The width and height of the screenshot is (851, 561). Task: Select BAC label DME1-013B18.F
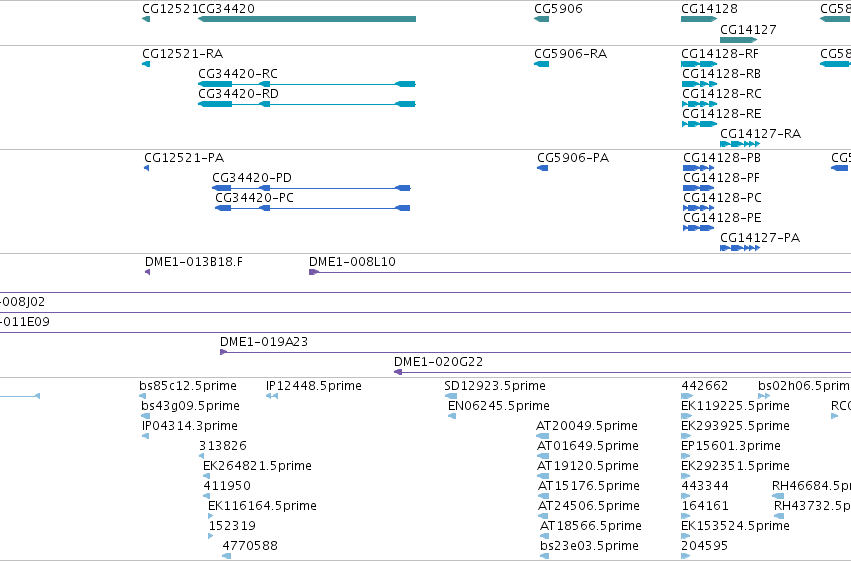[x=194, y=262]
